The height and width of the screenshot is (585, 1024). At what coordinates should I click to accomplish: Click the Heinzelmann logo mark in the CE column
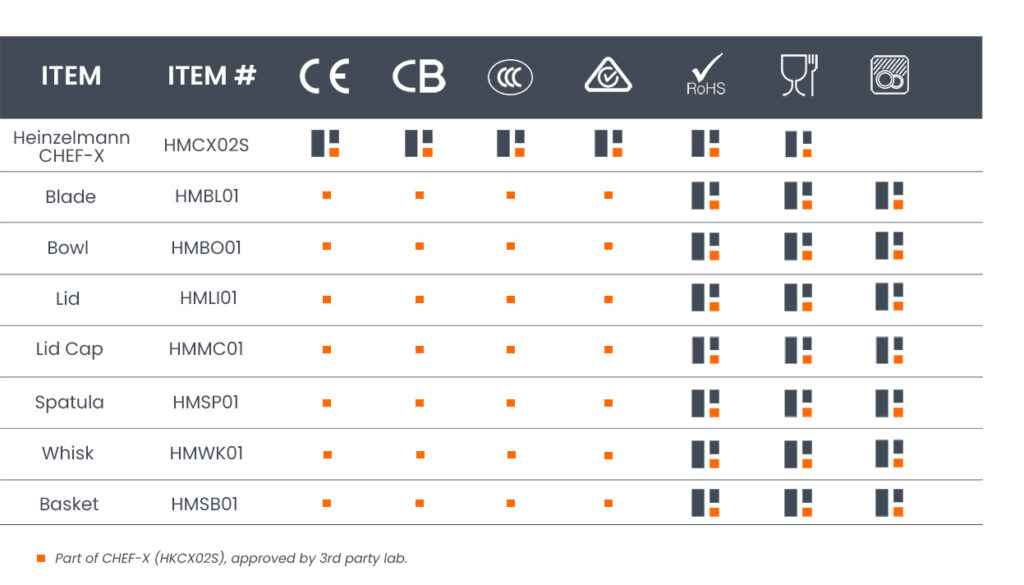pyautogui.click(x=326, y=144)
